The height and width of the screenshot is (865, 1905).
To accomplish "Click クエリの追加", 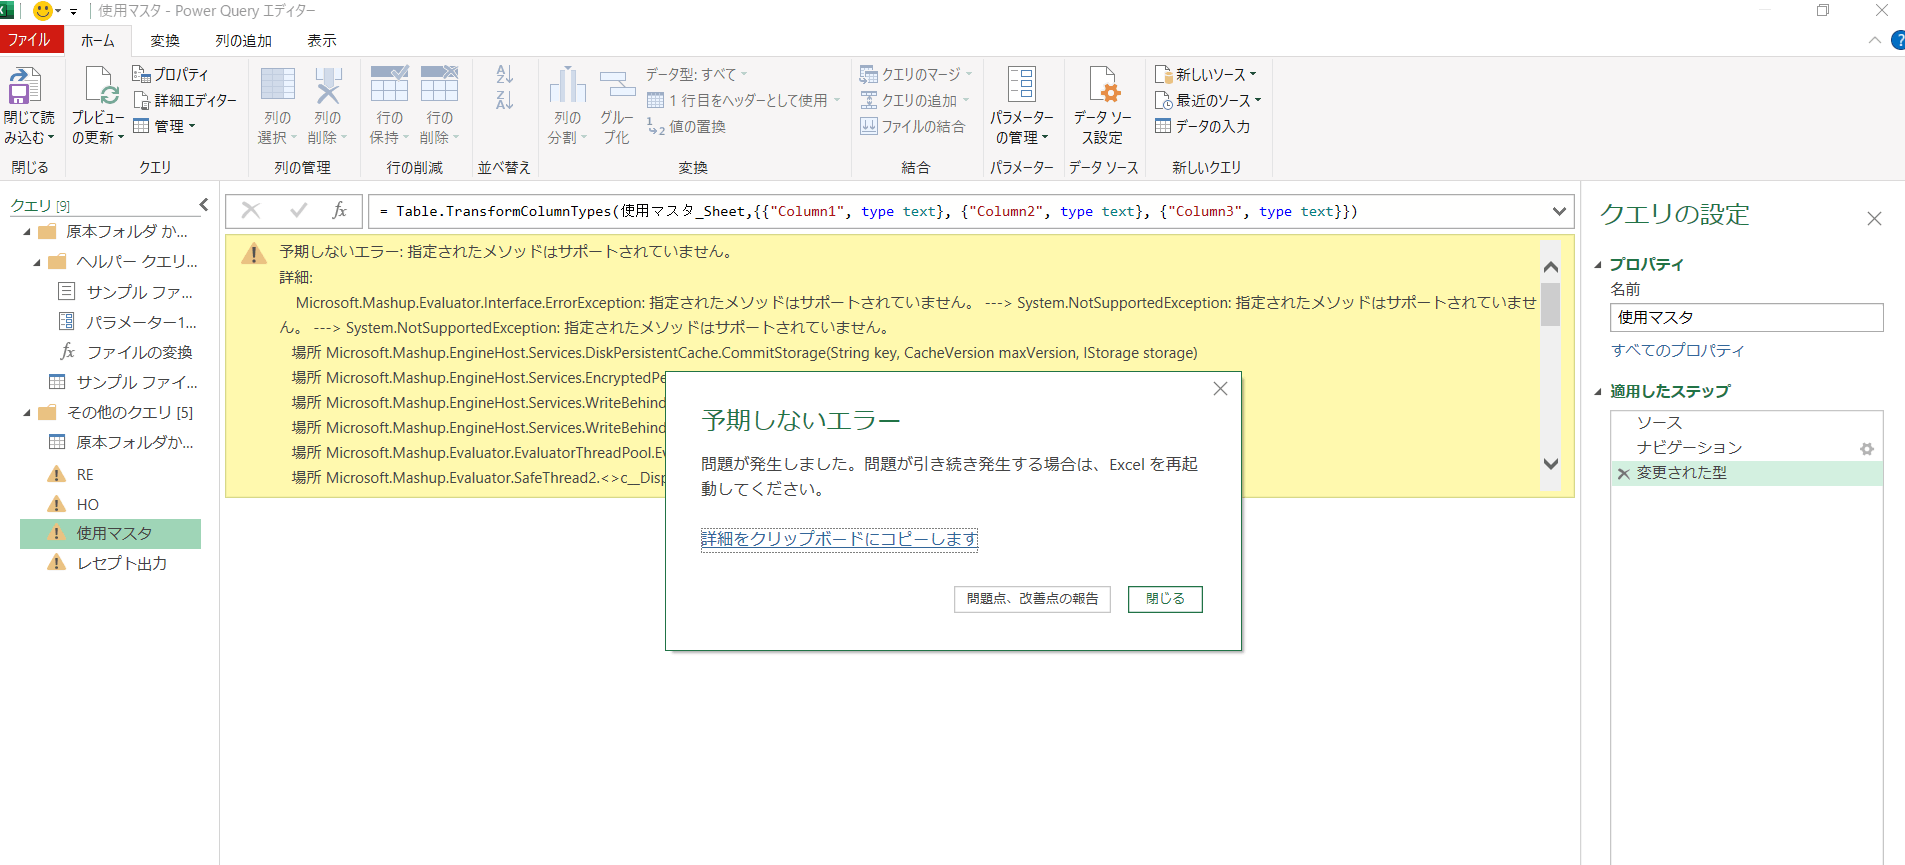I will 915,100.
